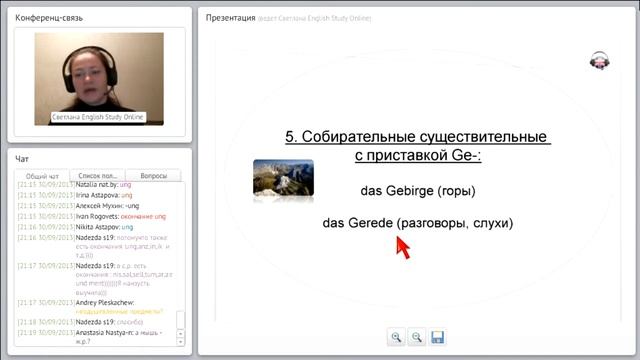
Task: Open the Вопросы tab
Action: pos(153,176)
